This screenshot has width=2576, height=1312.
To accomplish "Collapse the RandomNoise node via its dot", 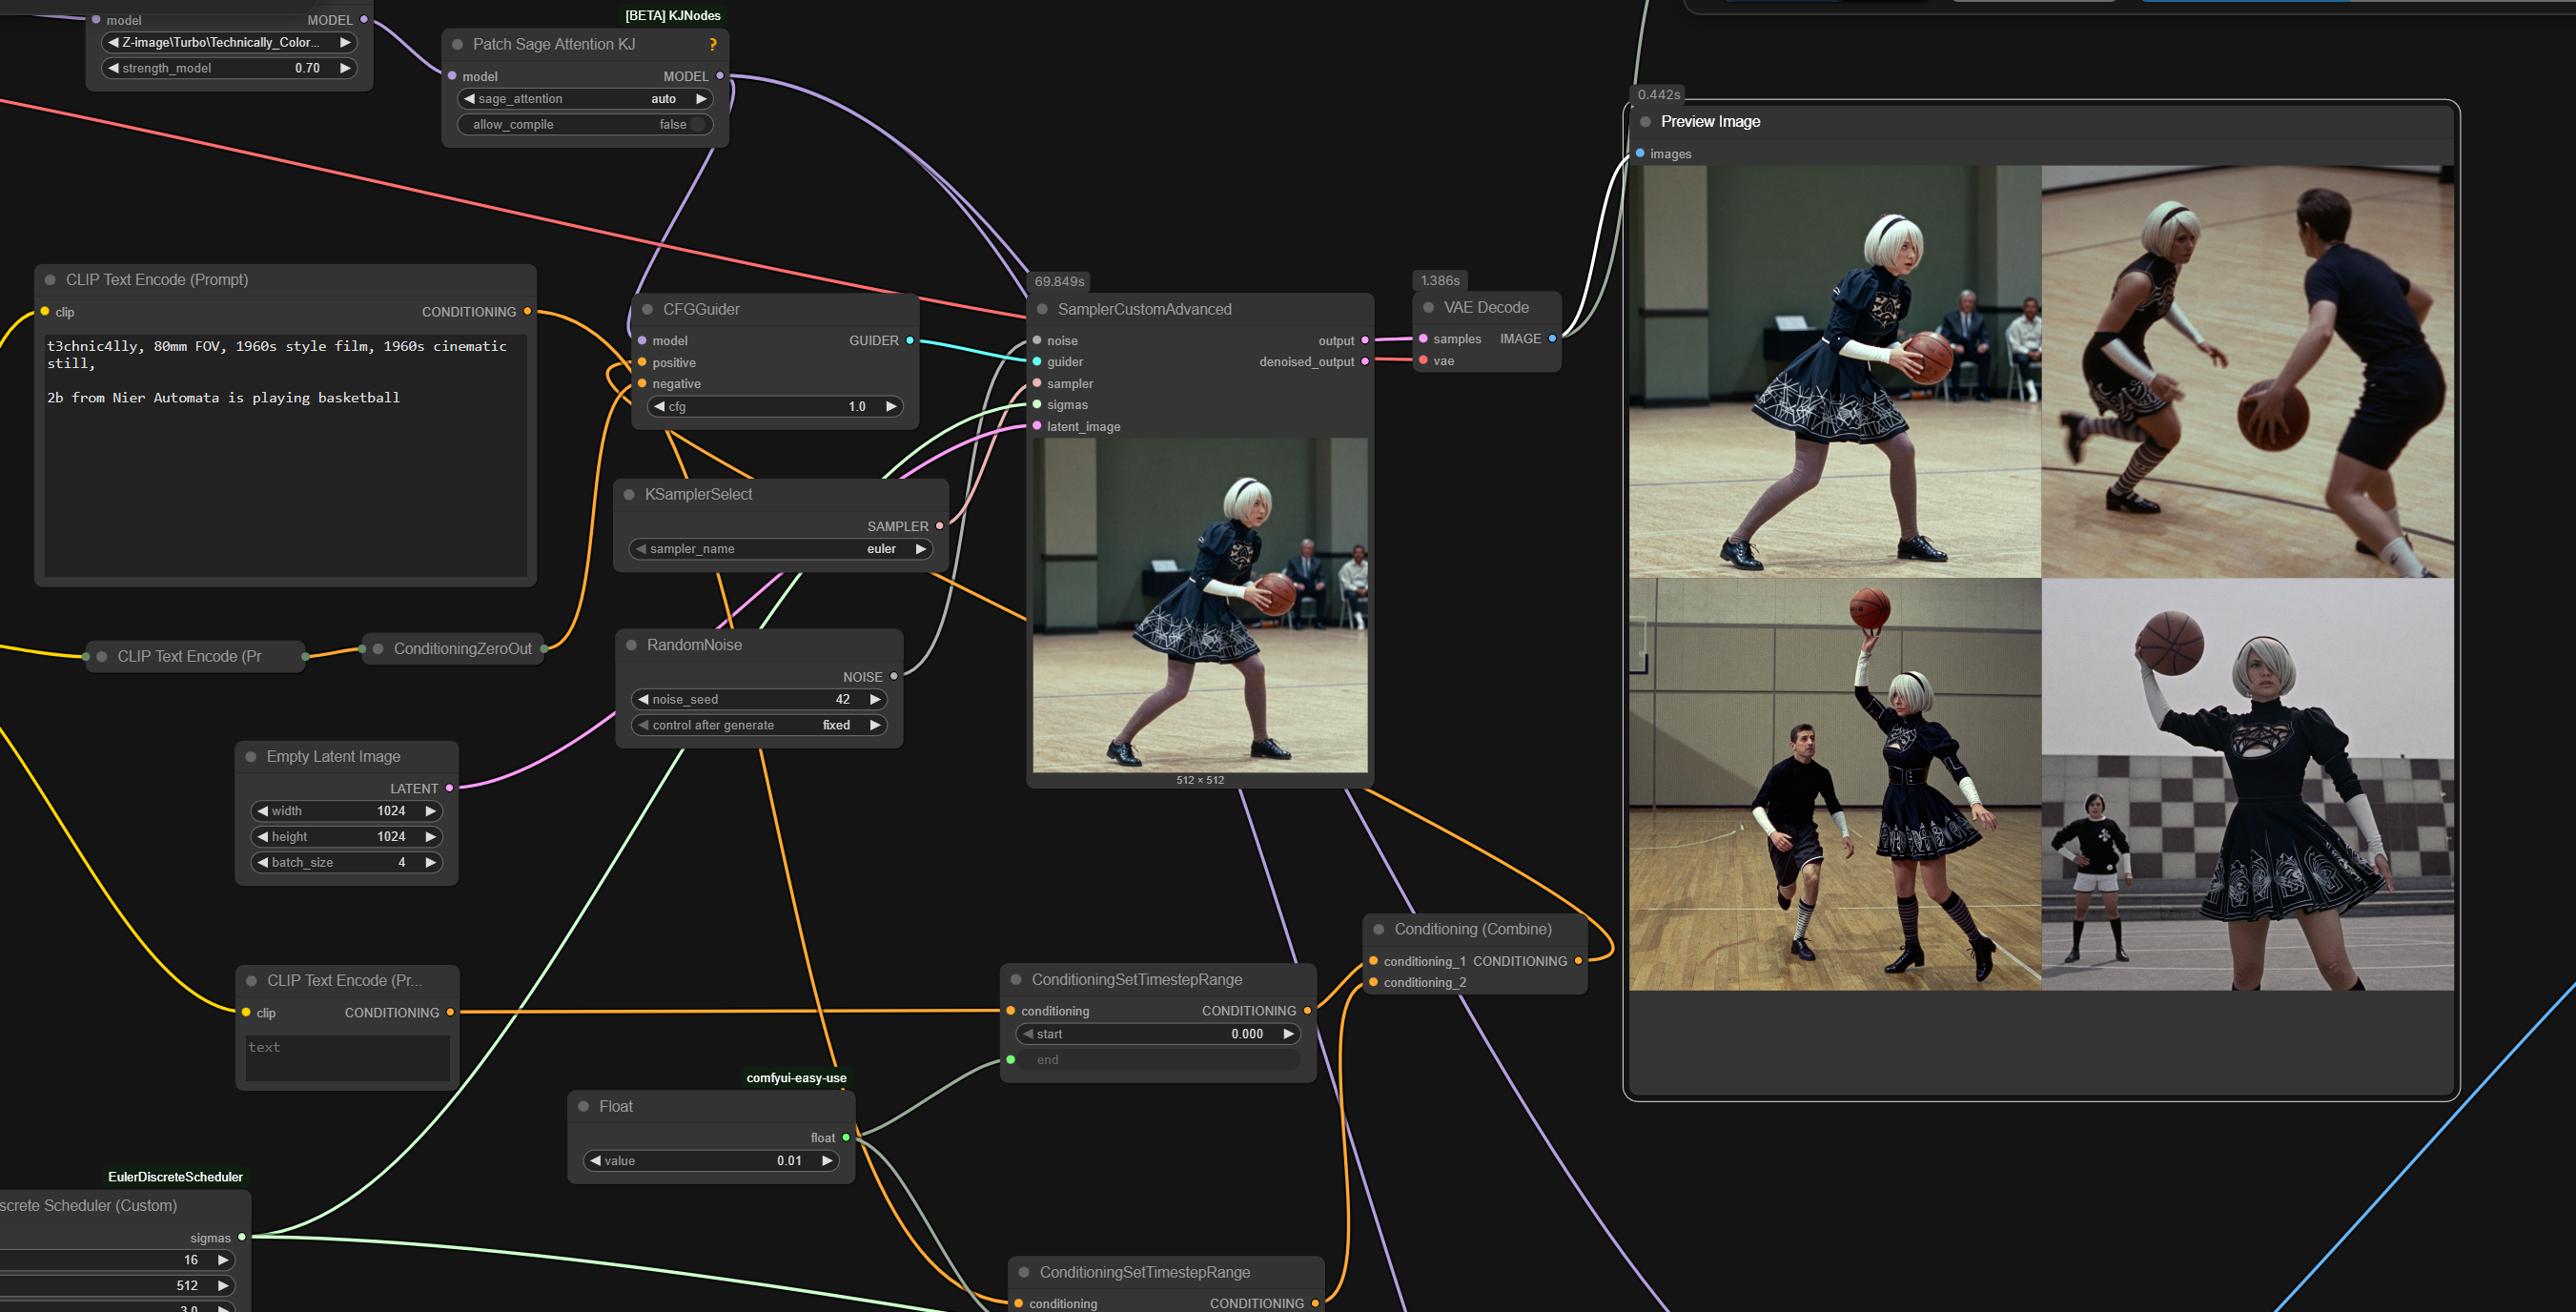I will pyautogui.click(x=631, y=645).
